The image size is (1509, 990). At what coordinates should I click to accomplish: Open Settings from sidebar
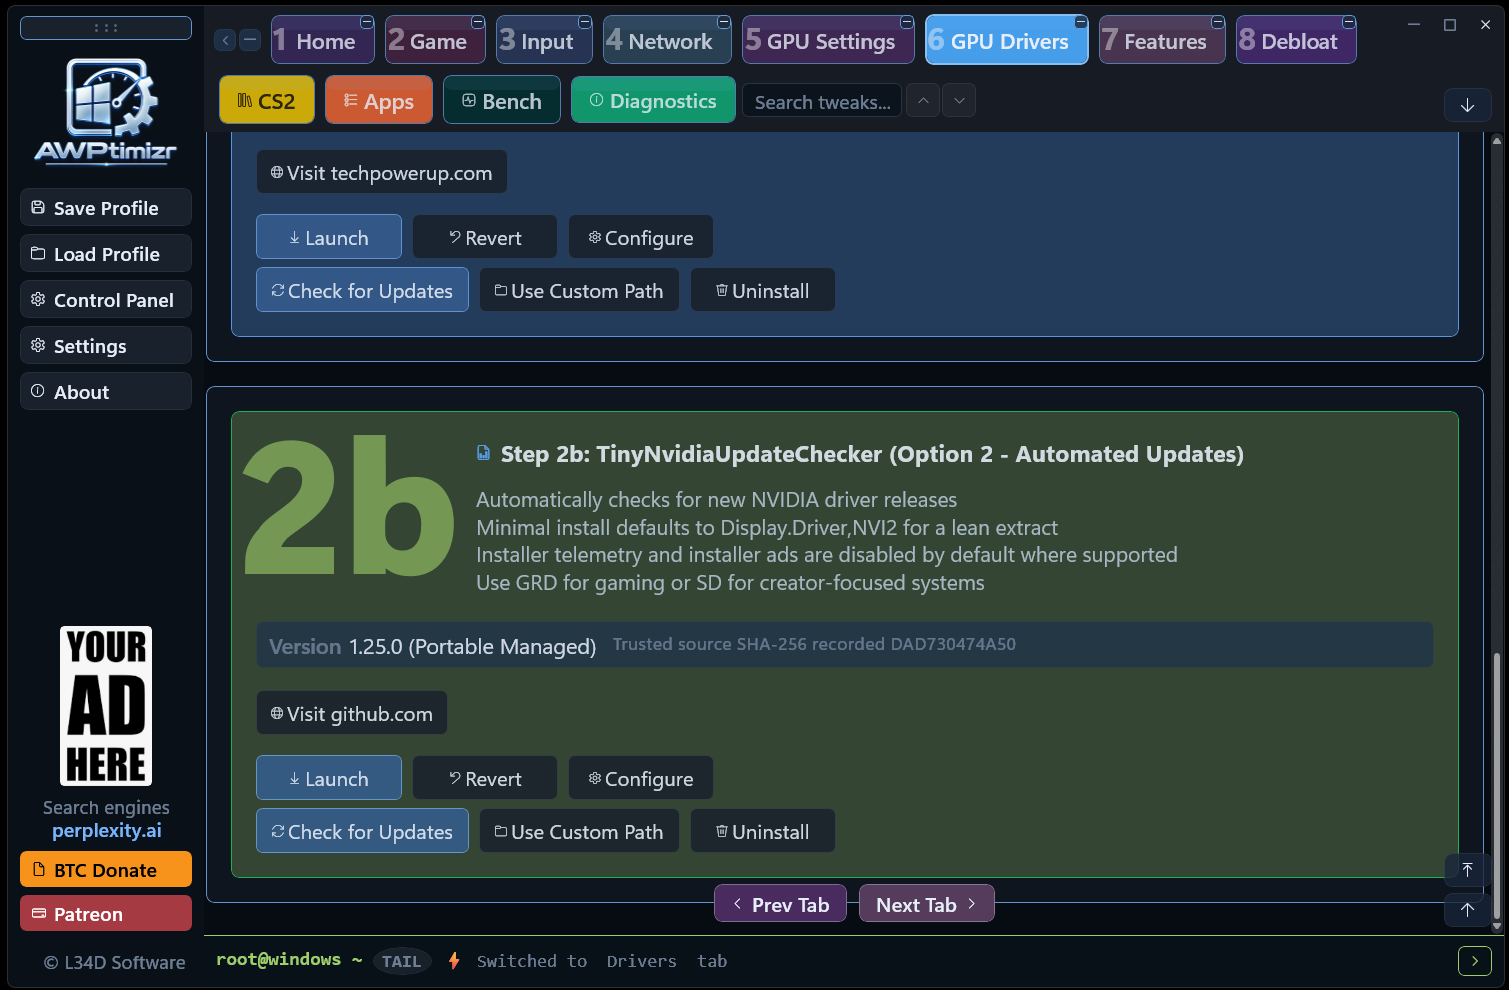point(106,346)
